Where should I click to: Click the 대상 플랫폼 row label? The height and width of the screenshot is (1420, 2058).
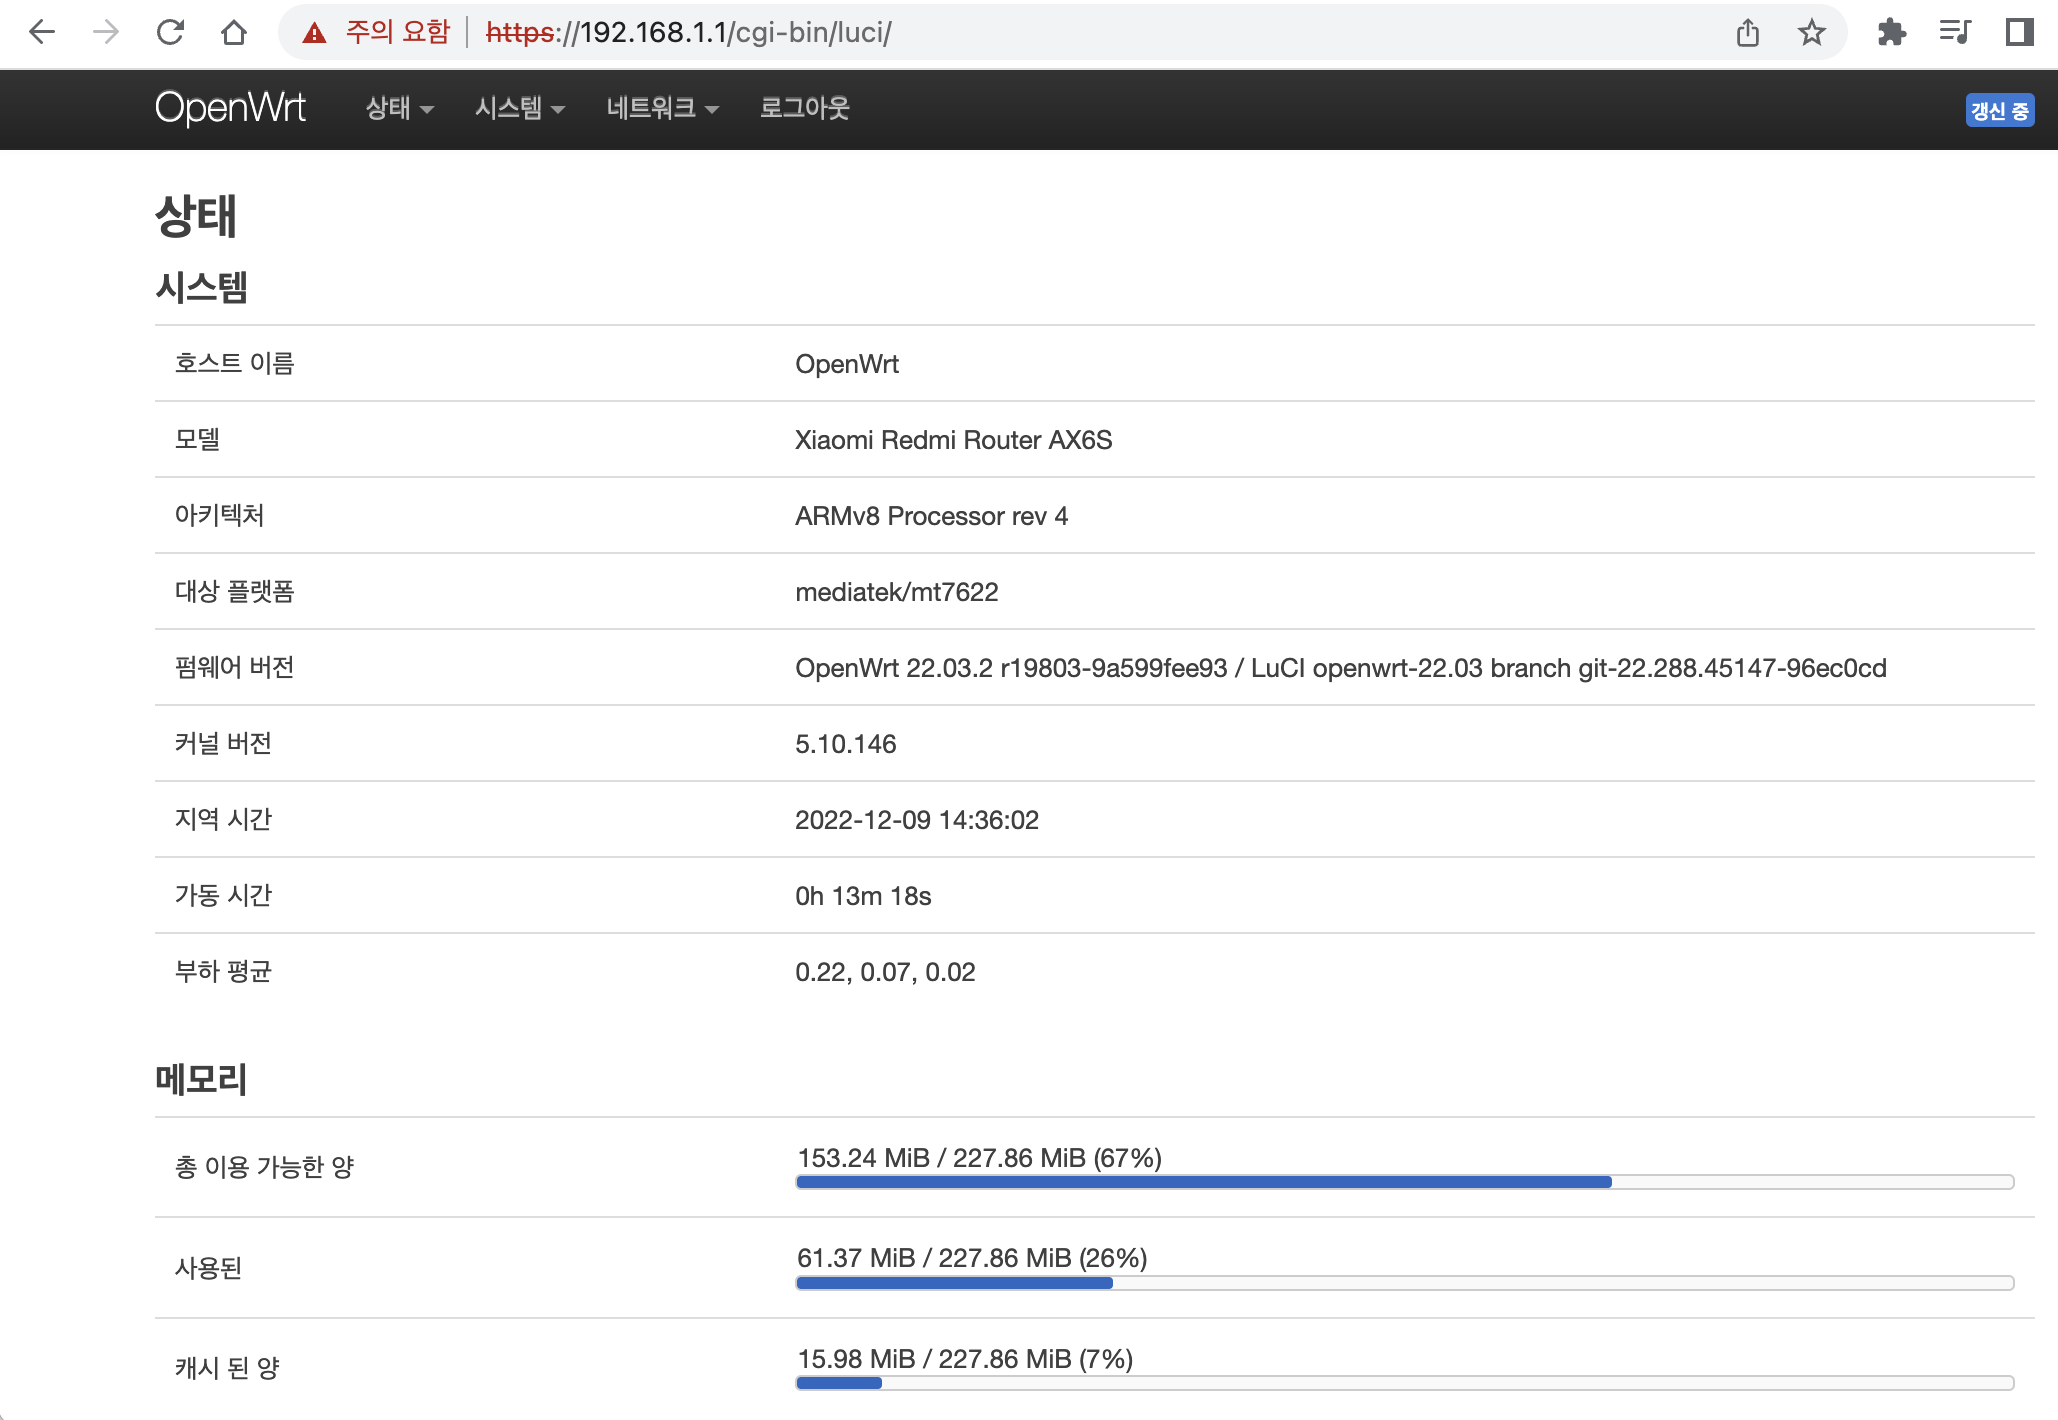[x=235, y=591]
